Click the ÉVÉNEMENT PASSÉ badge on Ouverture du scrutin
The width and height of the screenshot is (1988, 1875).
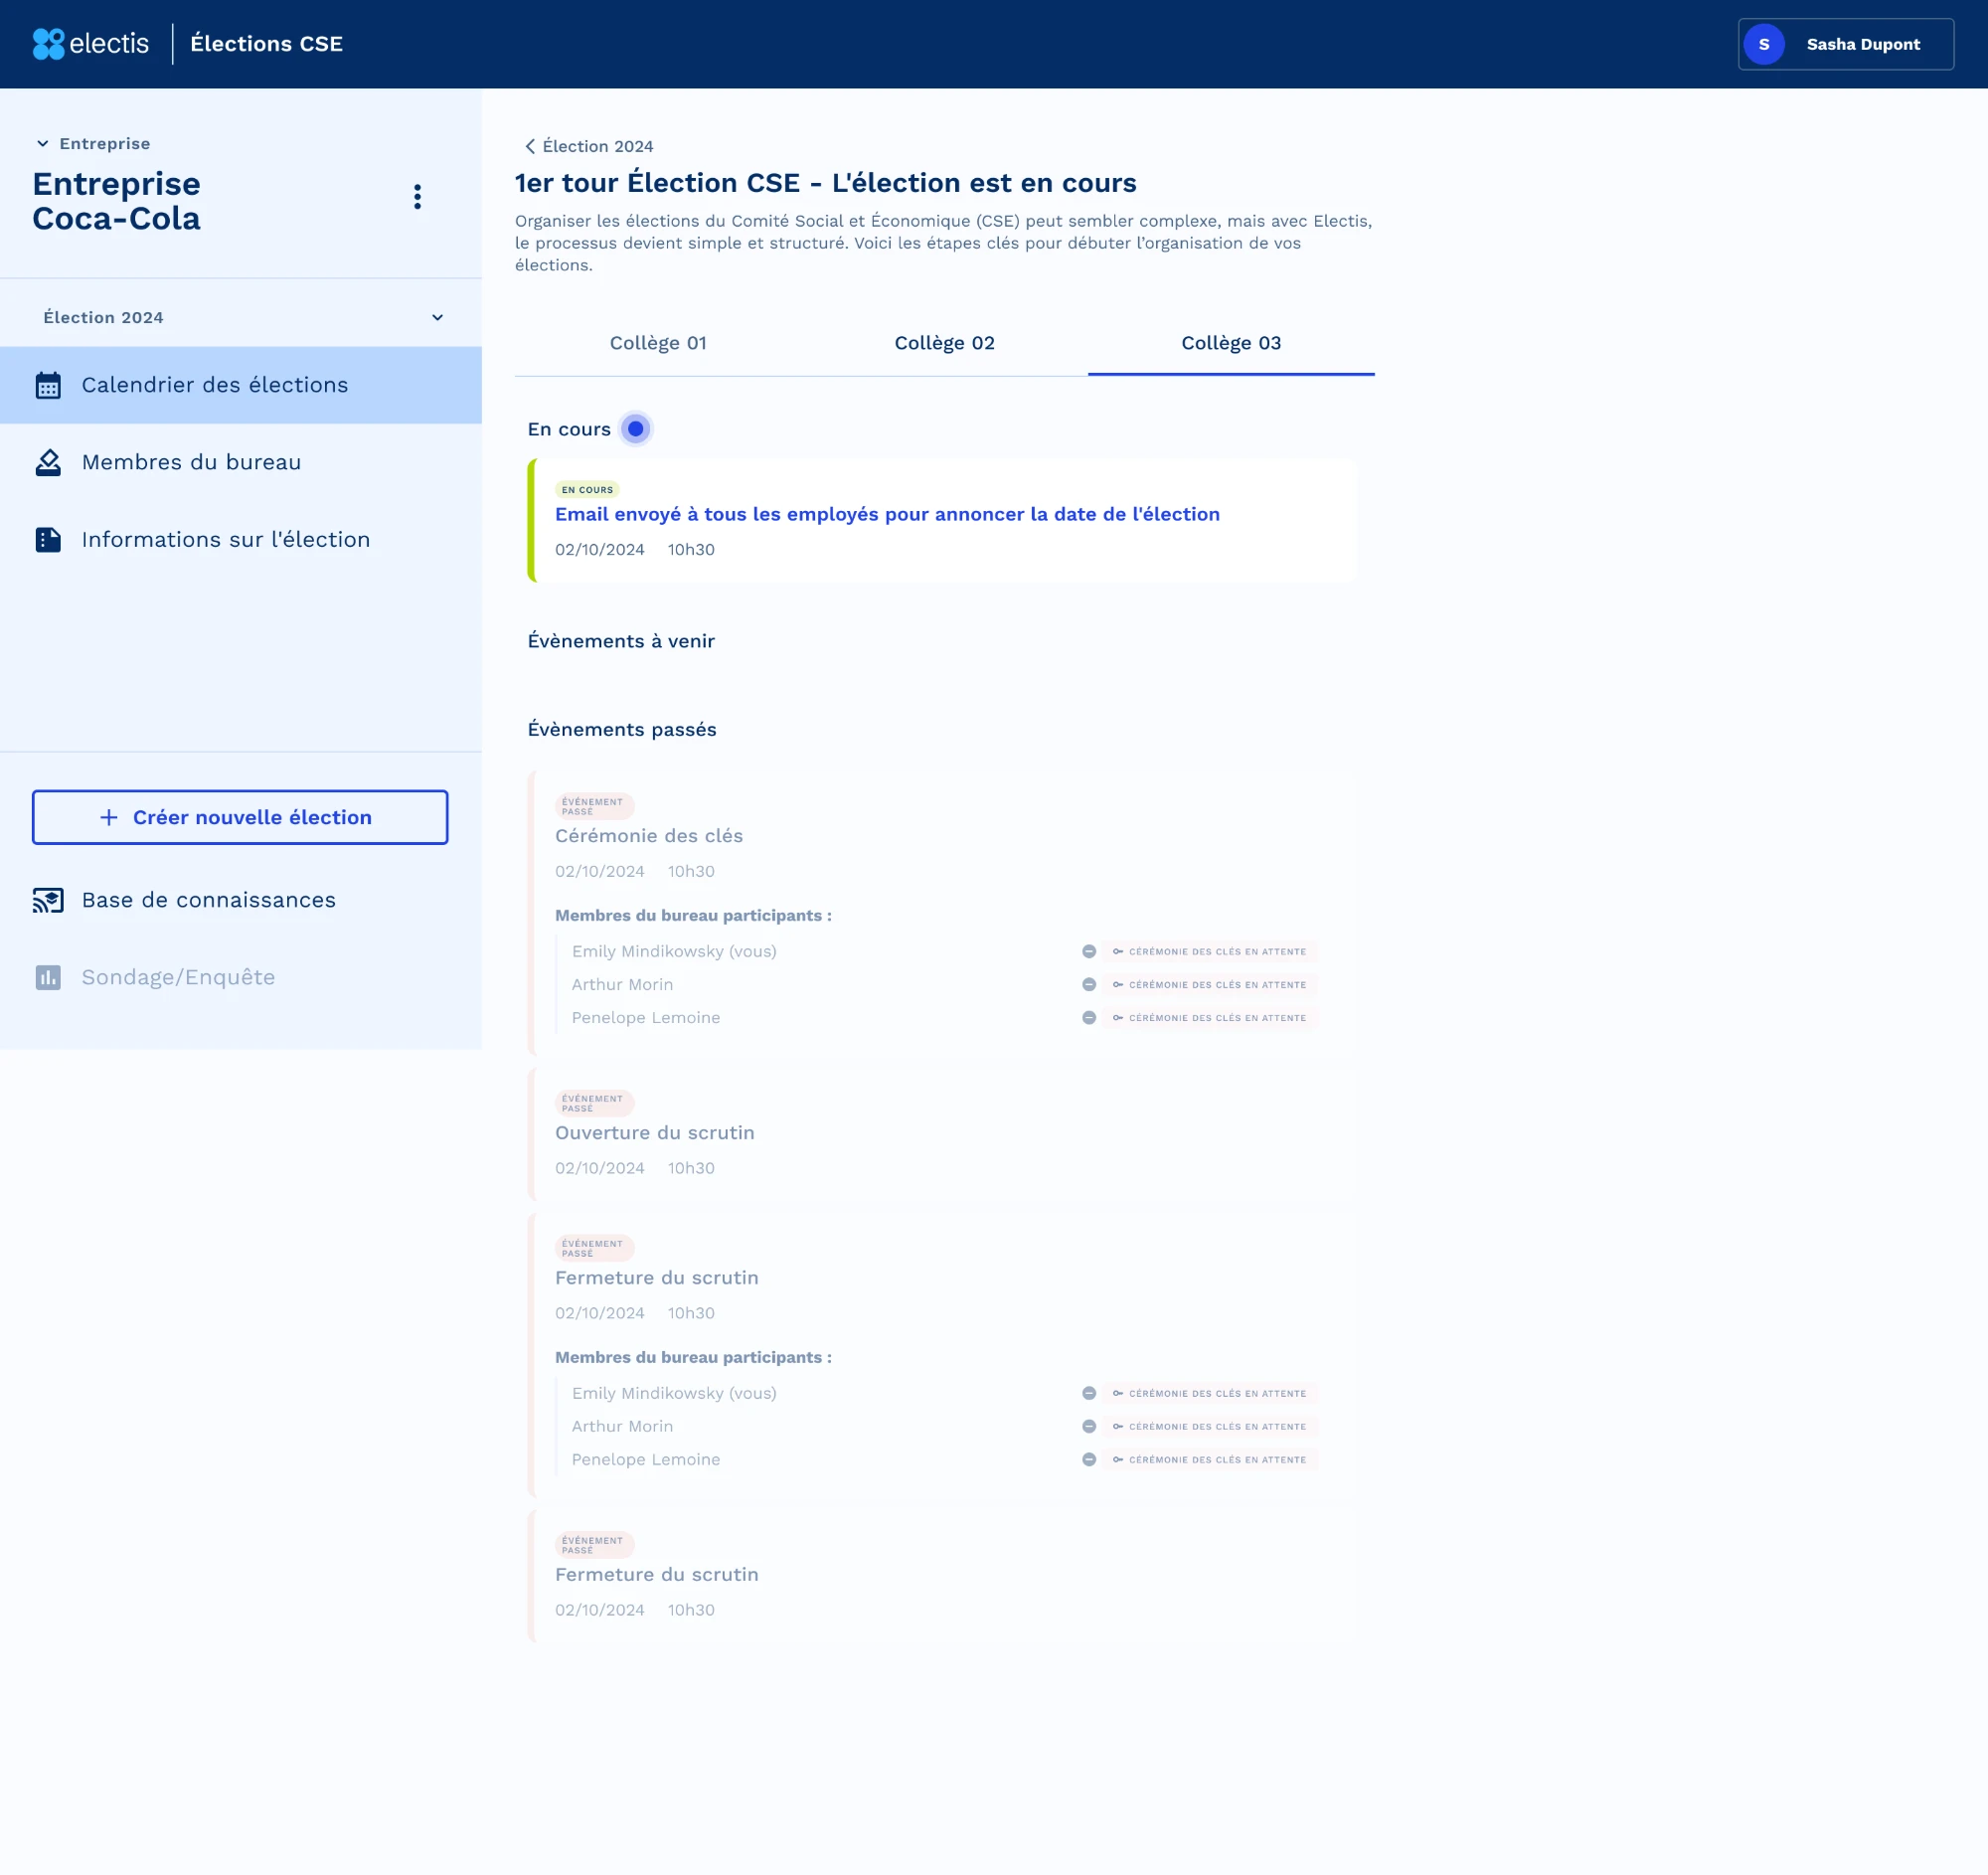coord(594,1103)
